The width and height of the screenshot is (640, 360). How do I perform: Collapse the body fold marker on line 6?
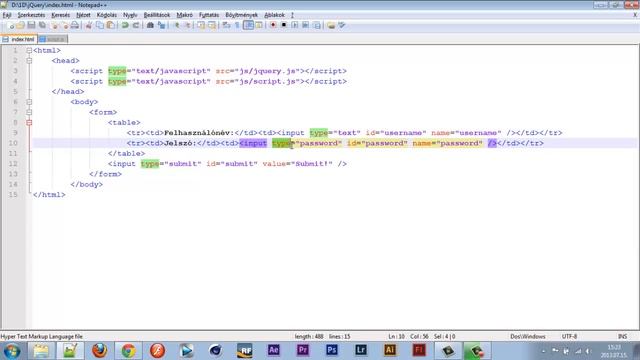click(29, 102)
